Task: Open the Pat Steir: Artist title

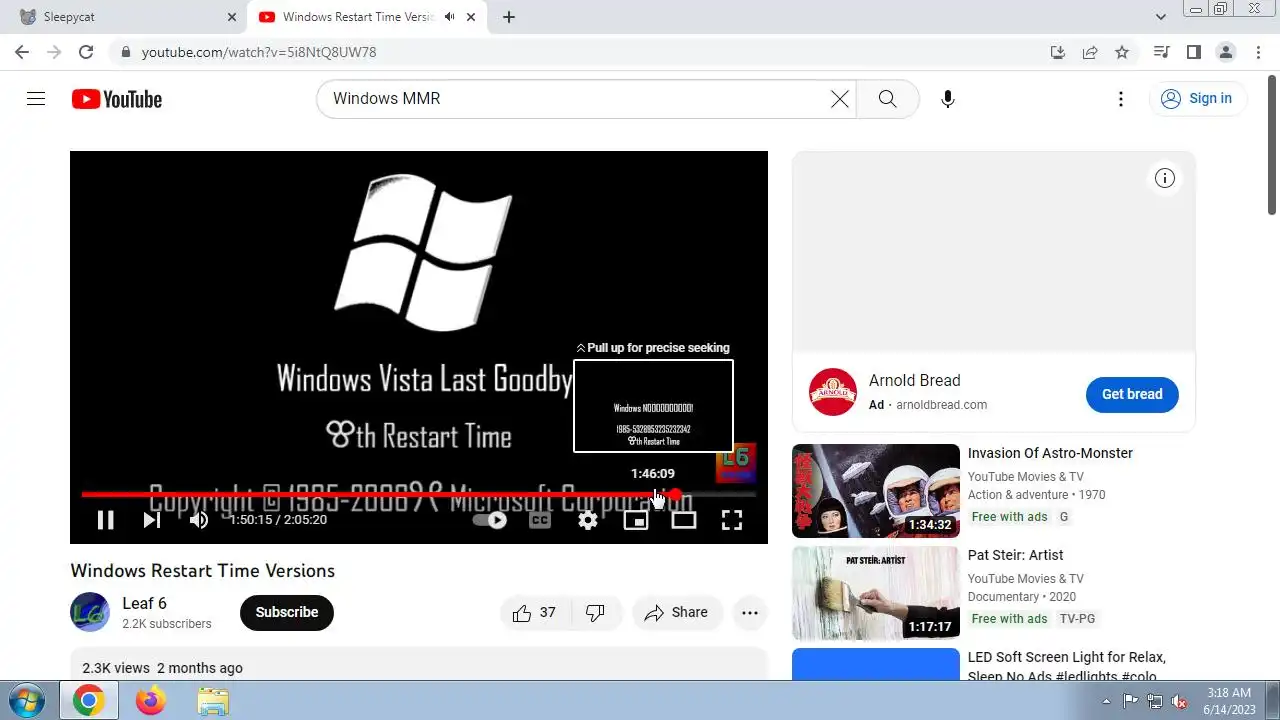Action: coord(1015,555)
